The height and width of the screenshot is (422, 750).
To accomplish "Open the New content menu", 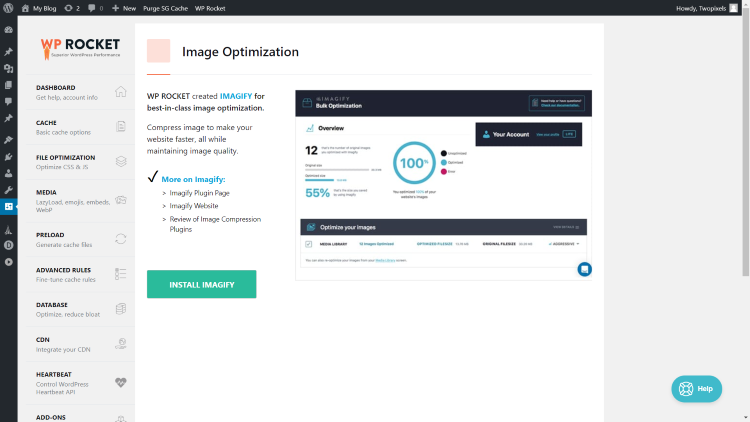I will [x=124, y=8].
